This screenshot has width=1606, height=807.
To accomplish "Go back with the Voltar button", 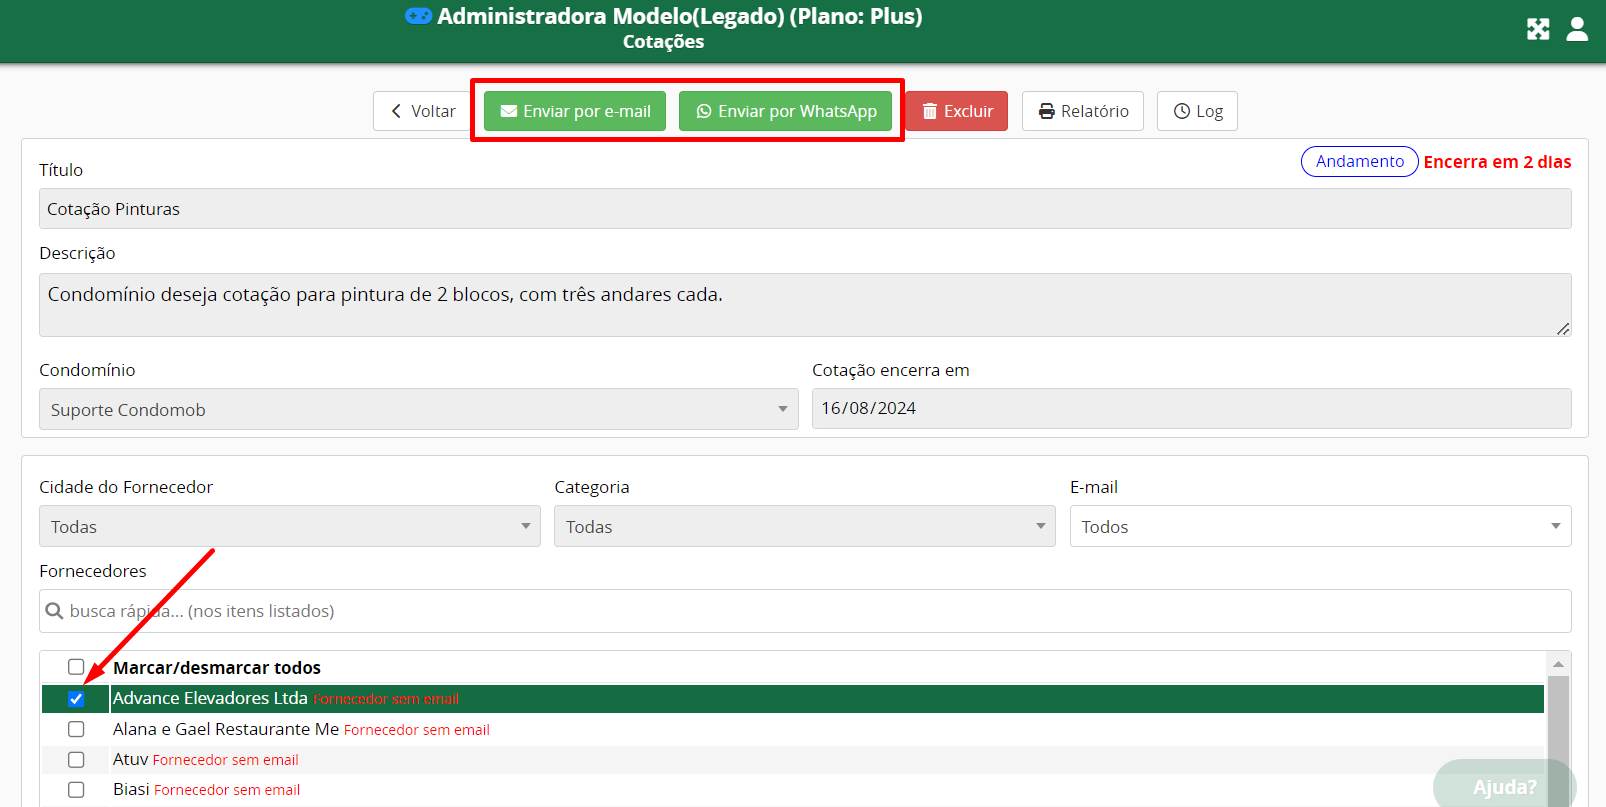I will pyautogui.click(x=422, y=111).
